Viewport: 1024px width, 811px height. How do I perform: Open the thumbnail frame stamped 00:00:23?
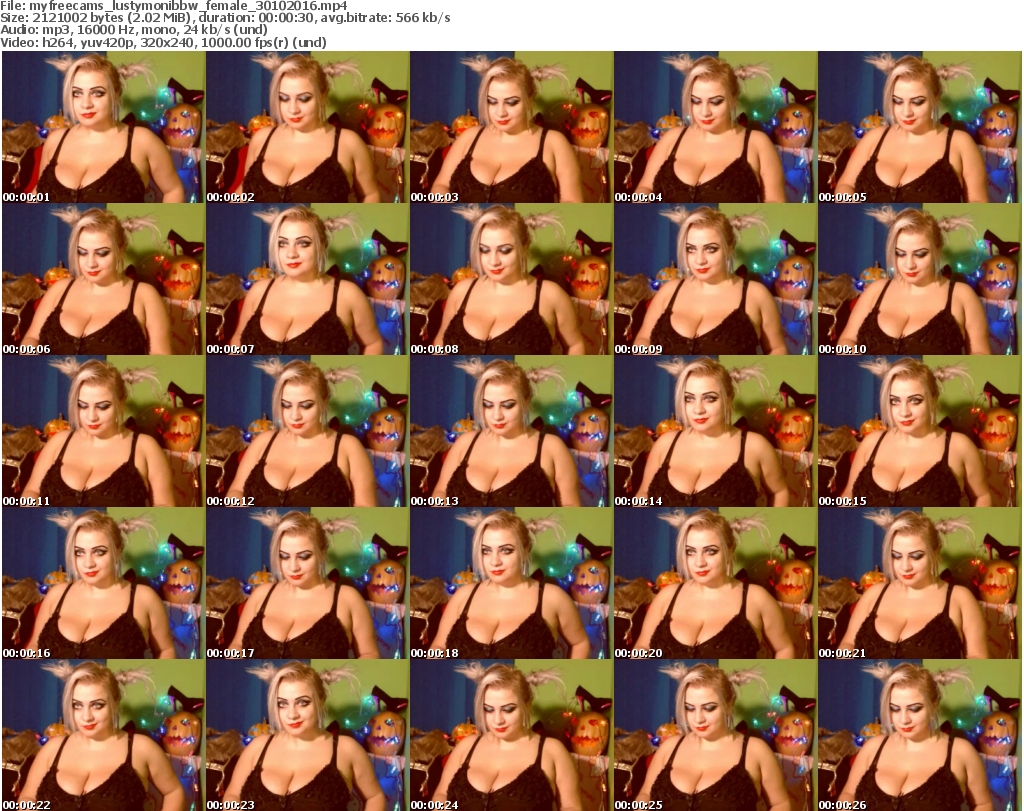click(308, 735)
